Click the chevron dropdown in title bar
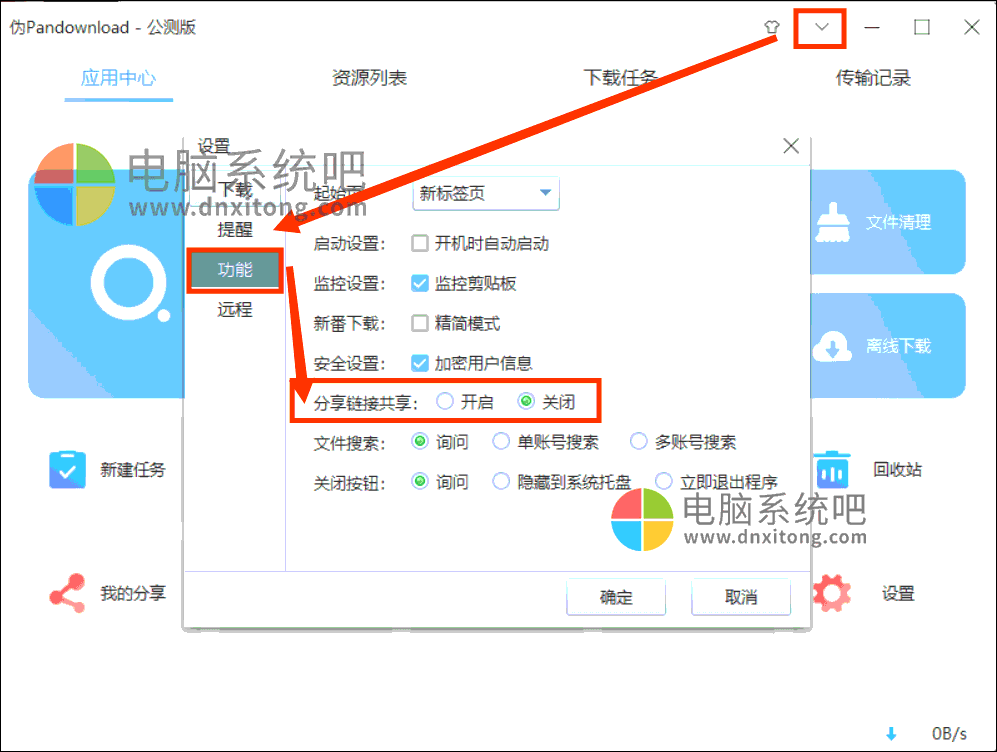The image size is (997, 752). [818, 28]
